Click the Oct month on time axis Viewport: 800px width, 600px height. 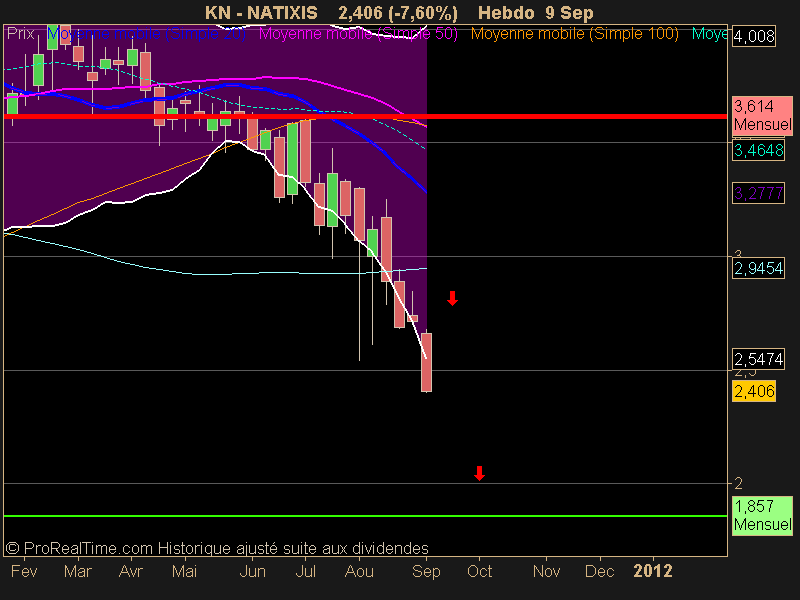[x=480, y=571]
